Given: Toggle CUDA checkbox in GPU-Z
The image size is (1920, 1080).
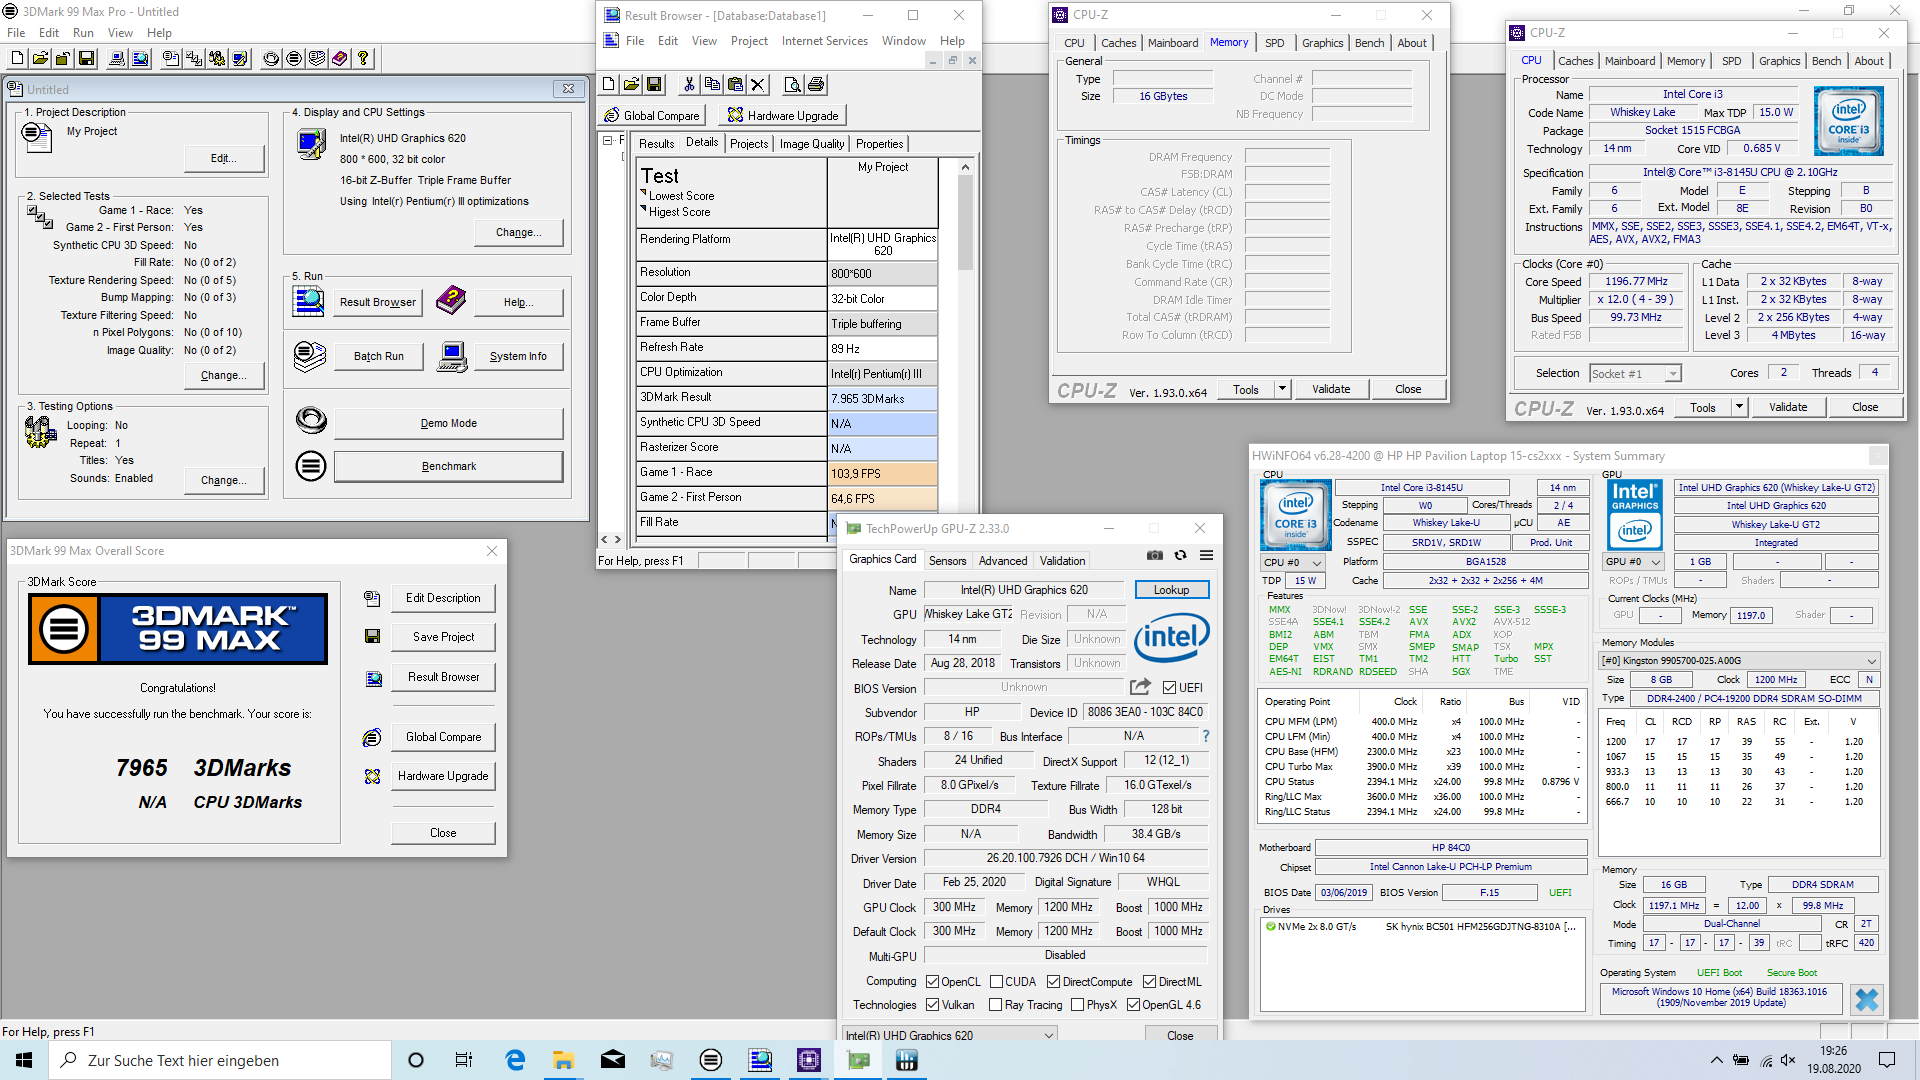Looking at the screenshot, I should (996, 982).
